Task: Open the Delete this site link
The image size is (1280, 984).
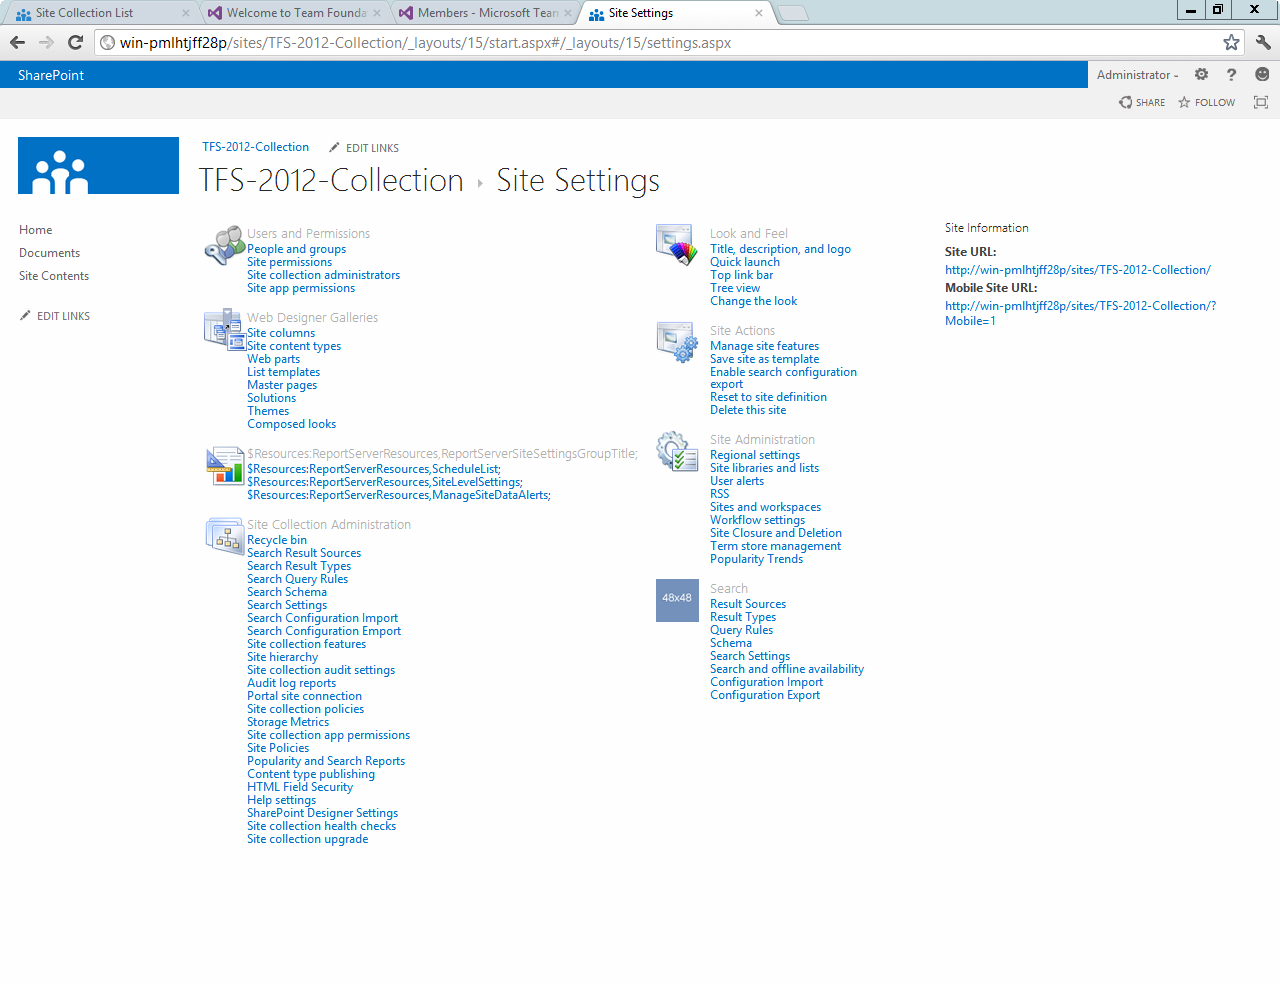Action: pyautogui.click(x=747, y=409)
